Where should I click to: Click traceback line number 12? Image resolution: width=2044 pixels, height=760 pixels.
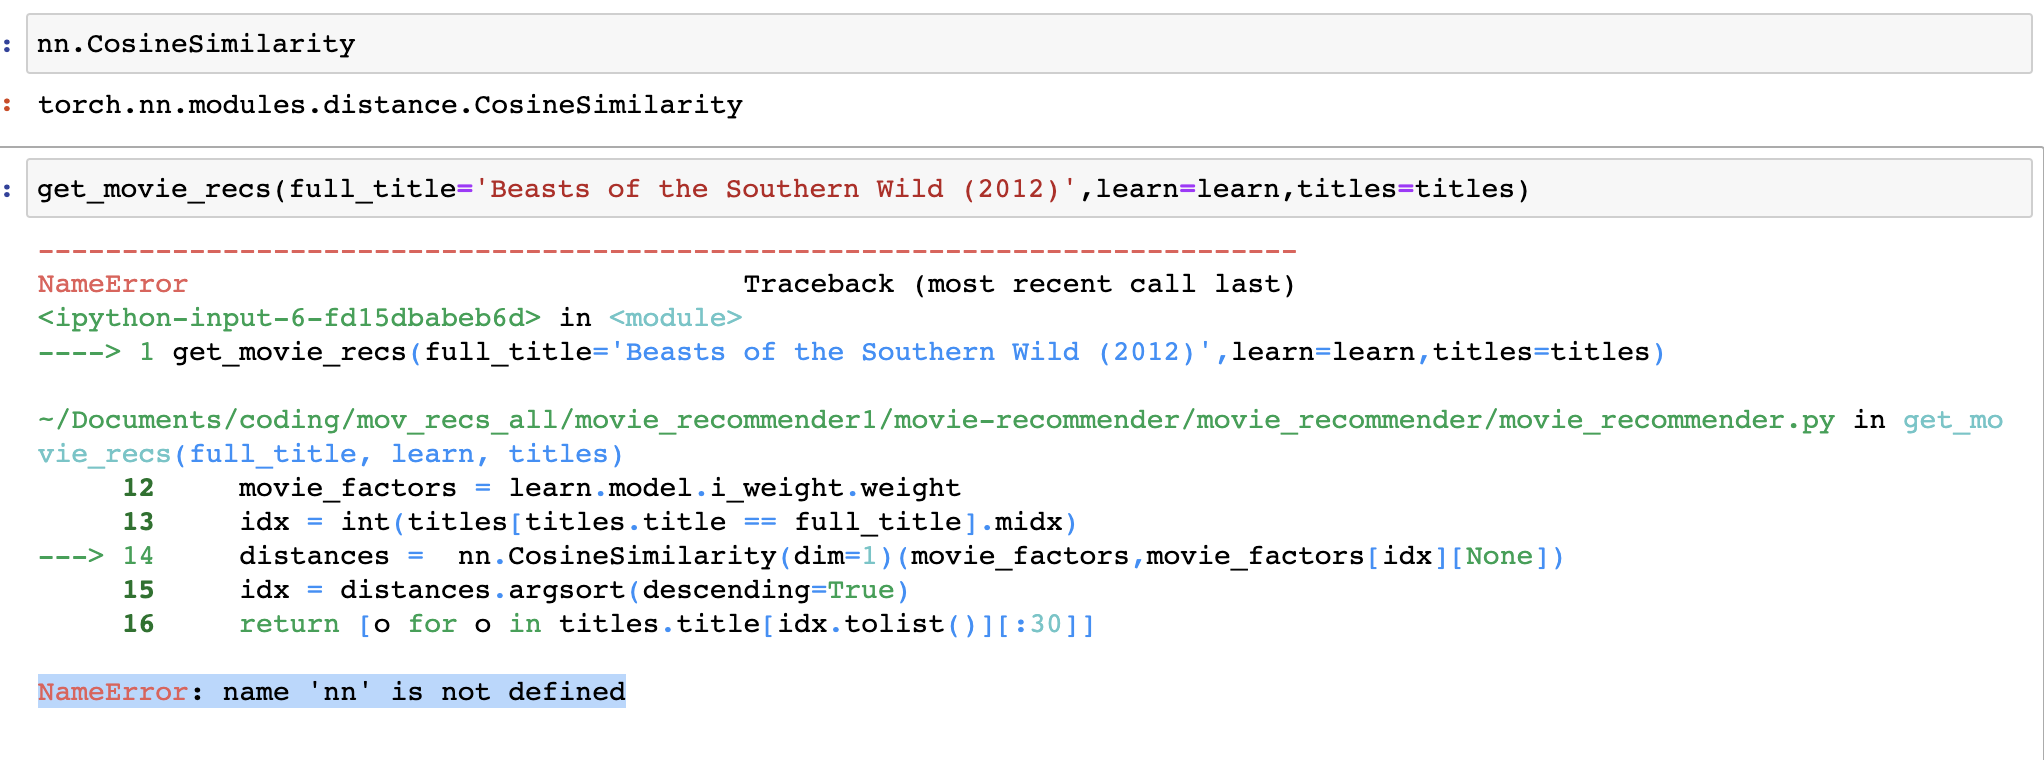[x=138, y=488]
